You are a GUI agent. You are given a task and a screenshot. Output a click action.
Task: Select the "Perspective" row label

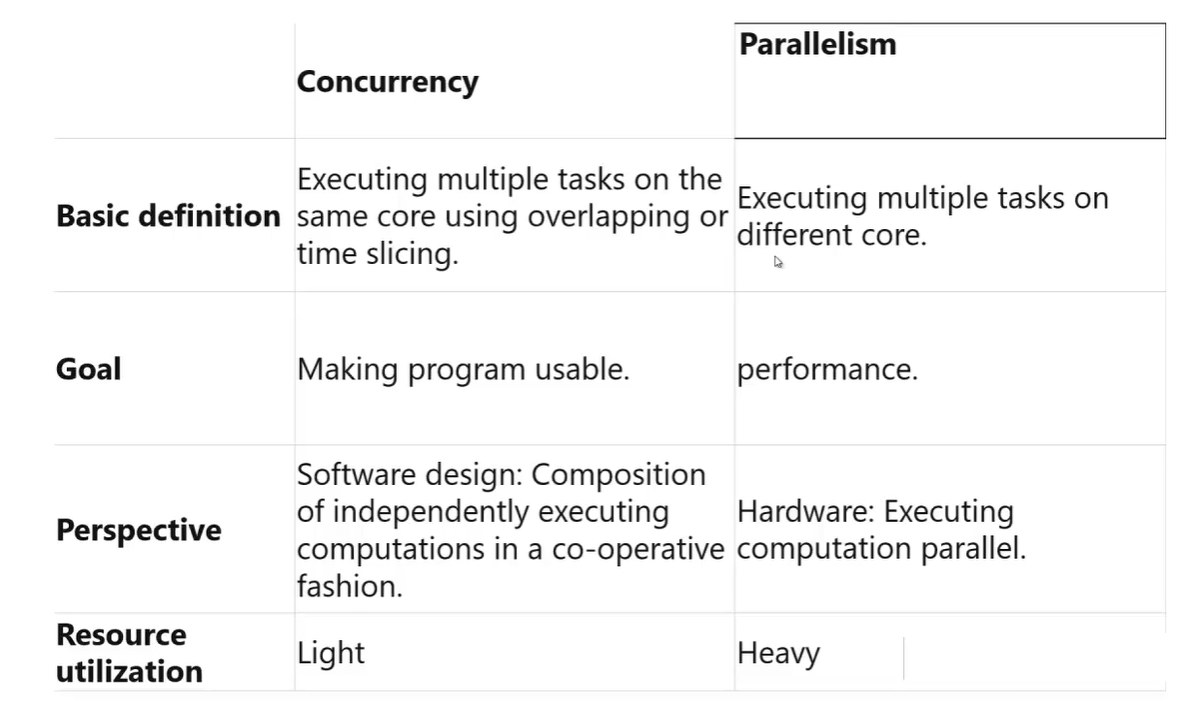(138, 530)
